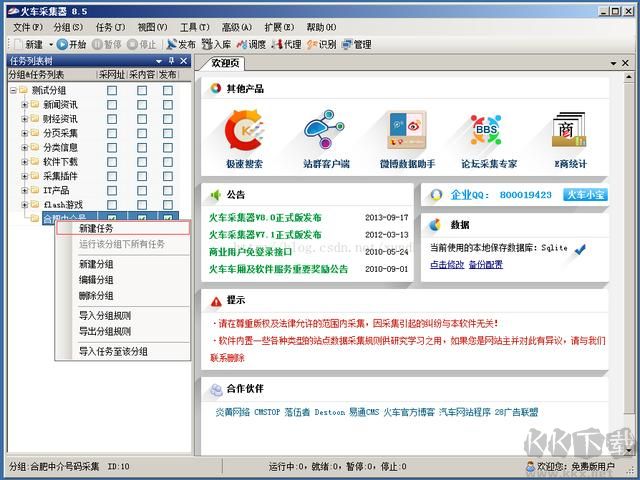
Task: Open the 炎黄网络 partner link
Action: pos(233,412)
